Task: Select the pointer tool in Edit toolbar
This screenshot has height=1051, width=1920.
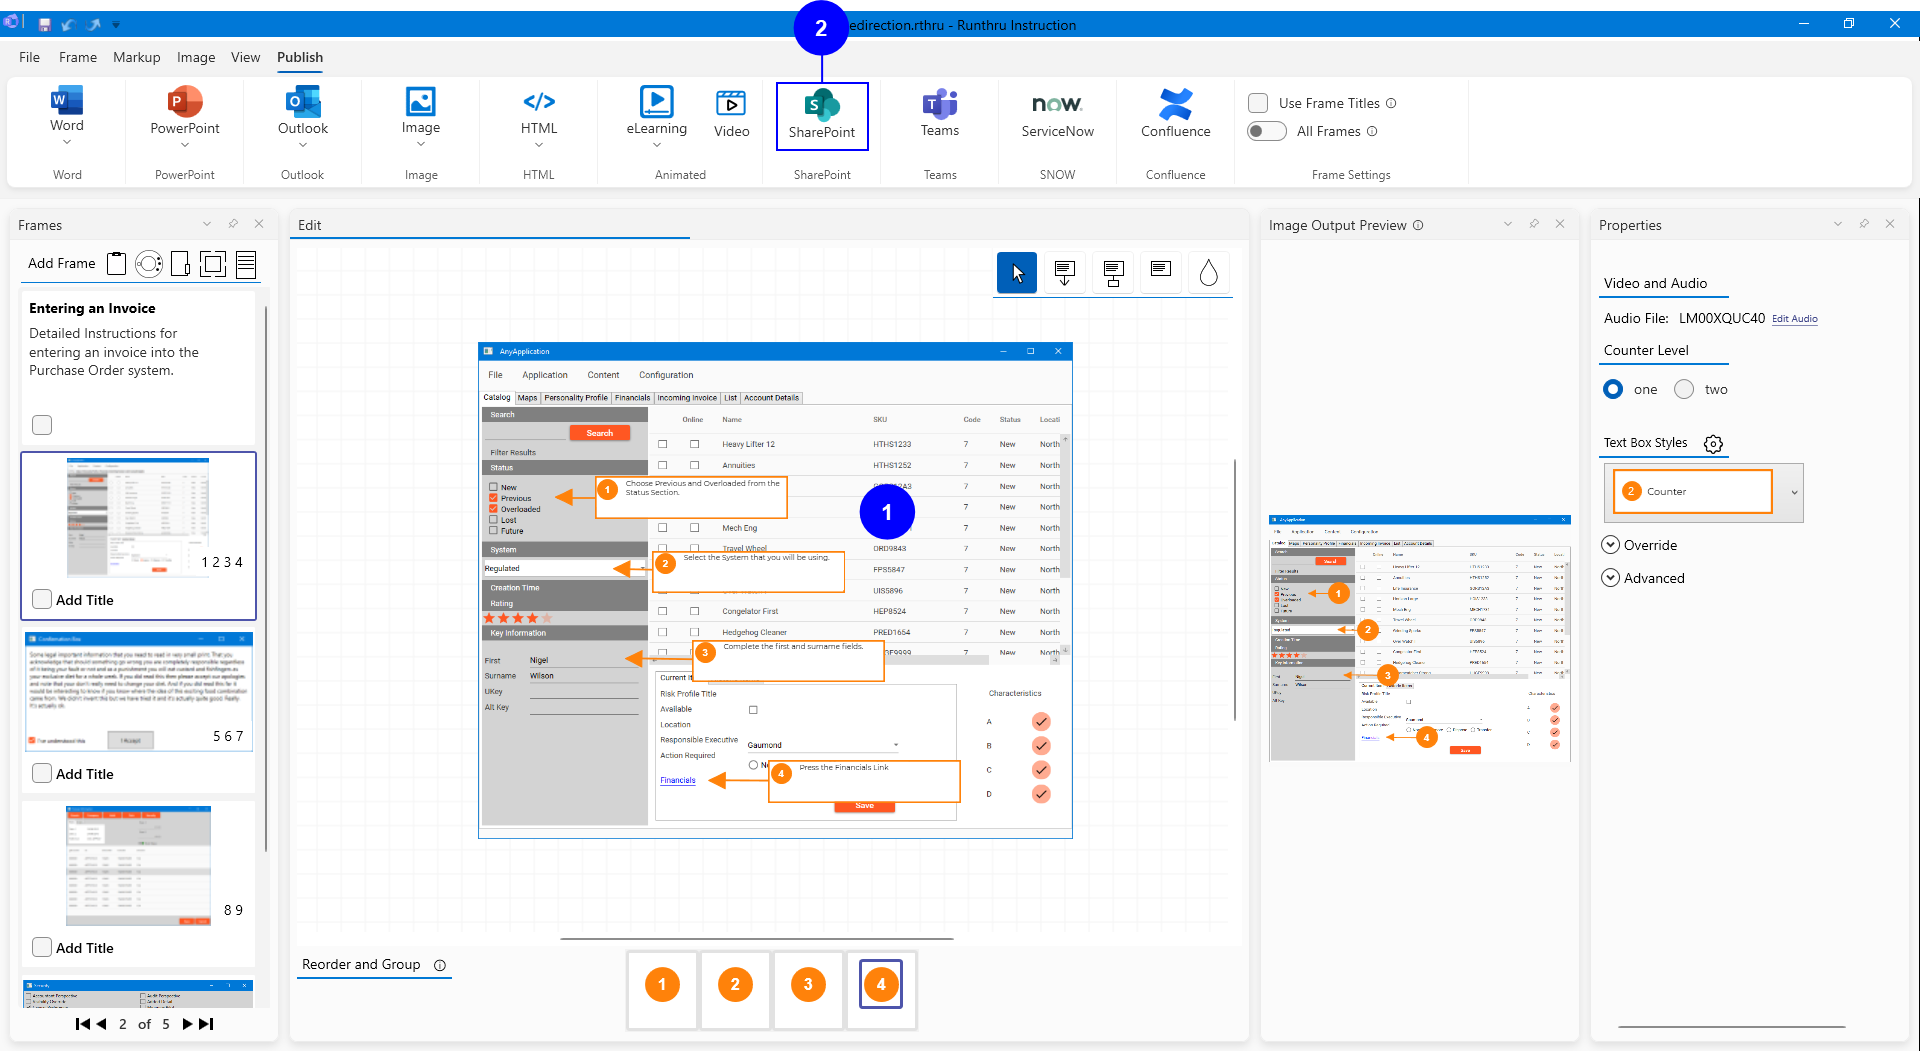Action: click(x=1016, y=273)
